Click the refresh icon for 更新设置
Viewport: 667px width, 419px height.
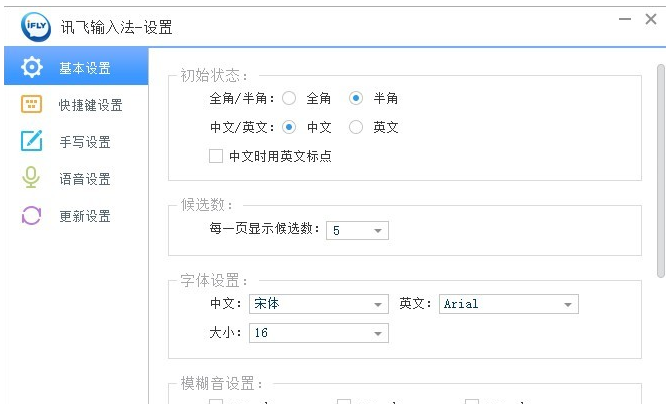tap(31, 215)
